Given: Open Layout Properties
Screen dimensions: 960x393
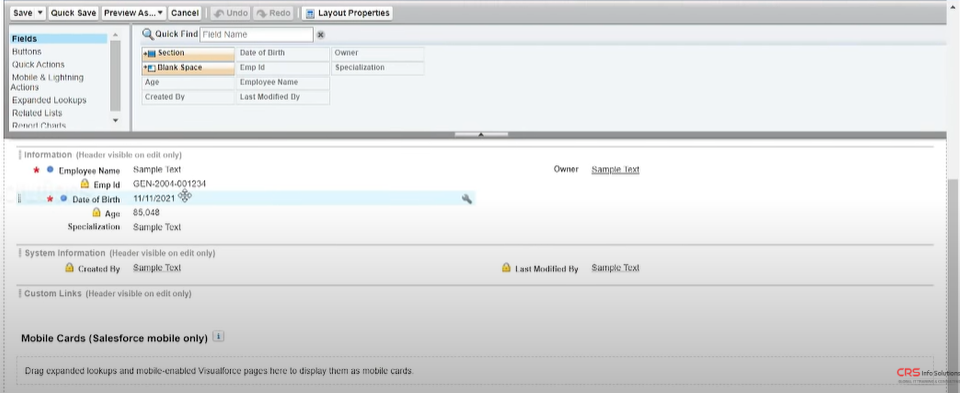Looking at the screenshot, I should click(347, 13).
